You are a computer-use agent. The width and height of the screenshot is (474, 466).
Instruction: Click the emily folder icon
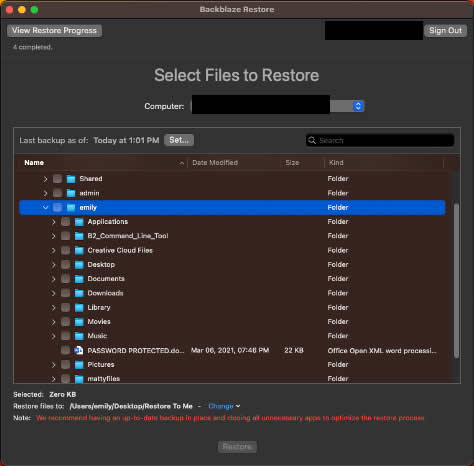[x=71, y=208]
